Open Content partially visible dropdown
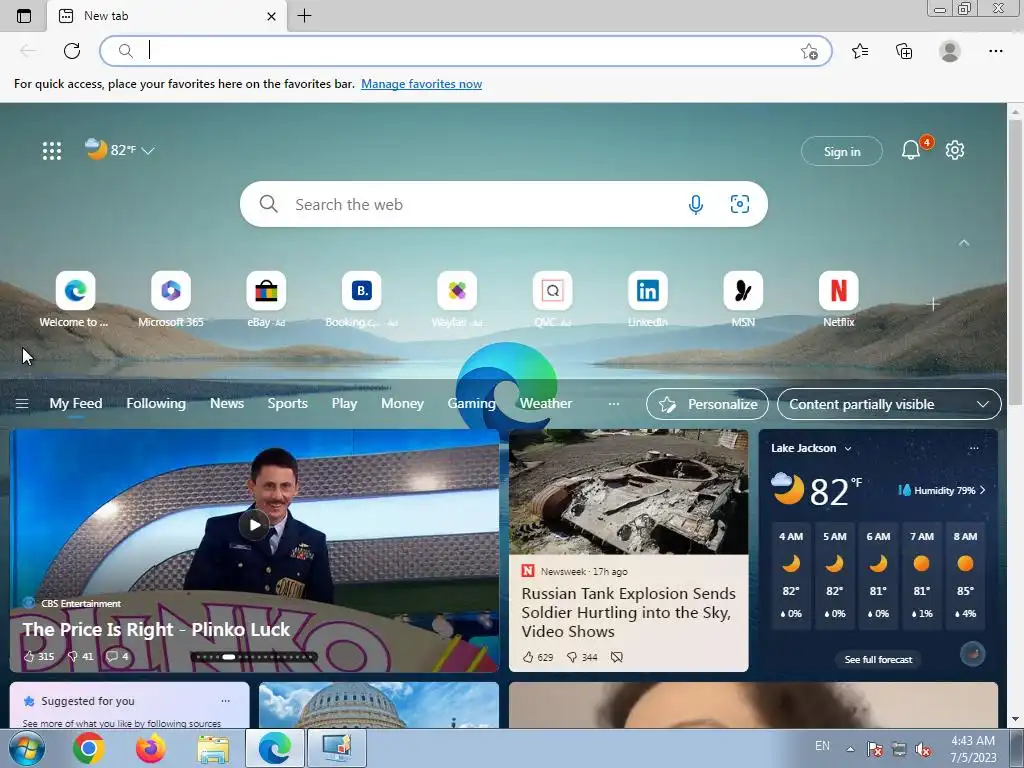Viewport: 1024px width, 768px height. tap(889, 404)
